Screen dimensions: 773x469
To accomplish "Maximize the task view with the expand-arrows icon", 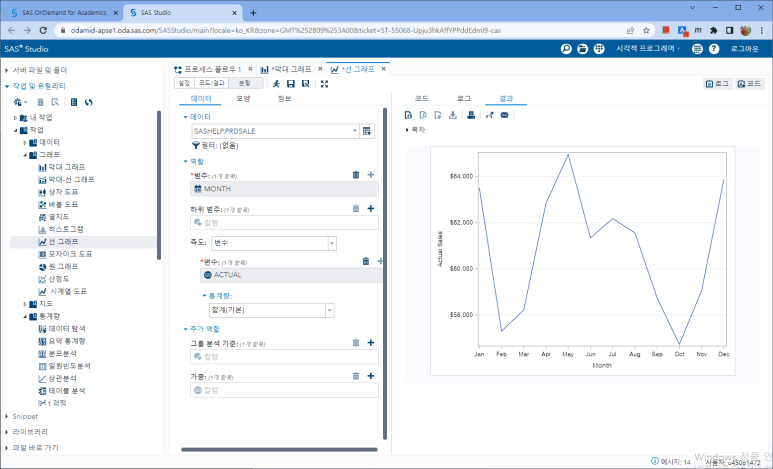I will pyautogui.click(x=324, y=84).
